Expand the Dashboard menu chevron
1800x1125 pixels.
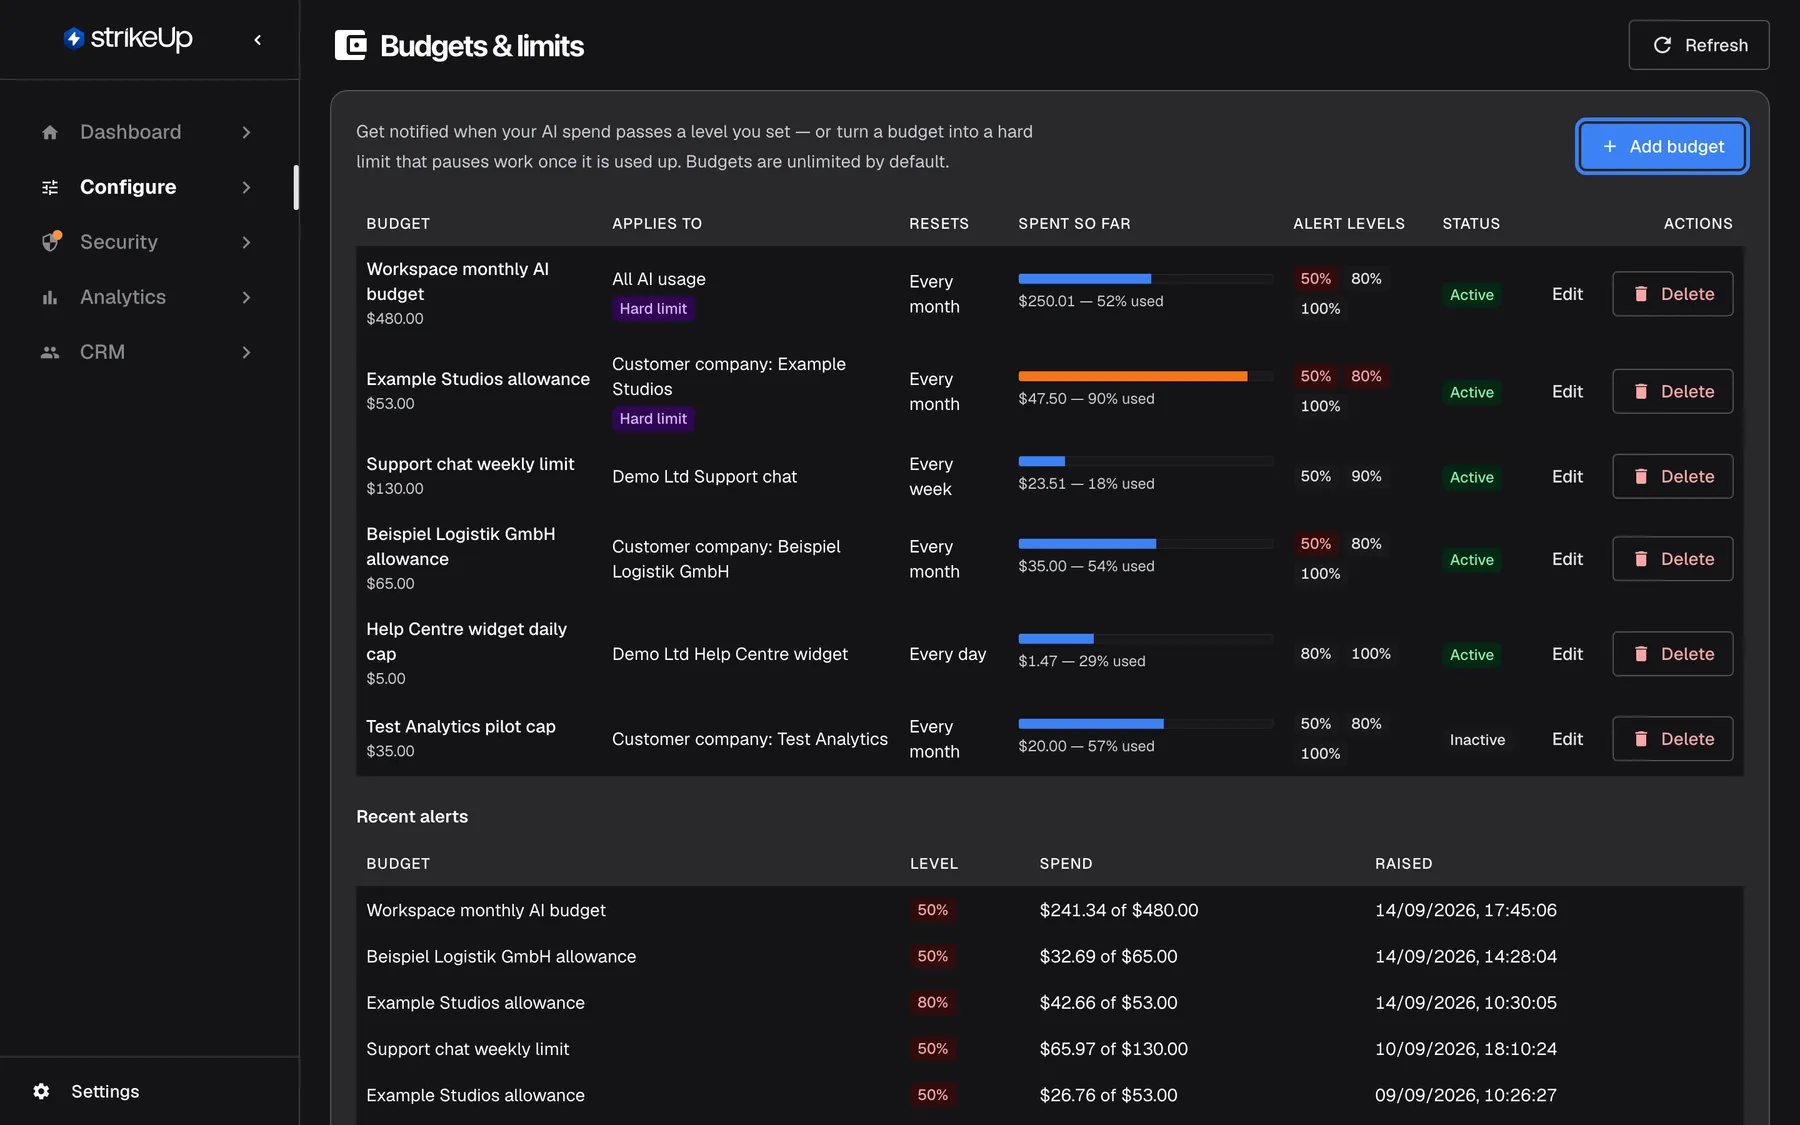pos(246,132)
